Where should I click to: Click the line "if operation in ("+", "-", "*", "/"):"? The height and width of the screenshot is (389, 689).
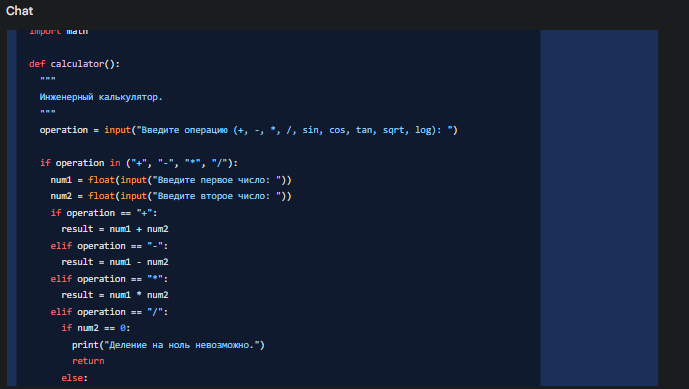point(139,163)
